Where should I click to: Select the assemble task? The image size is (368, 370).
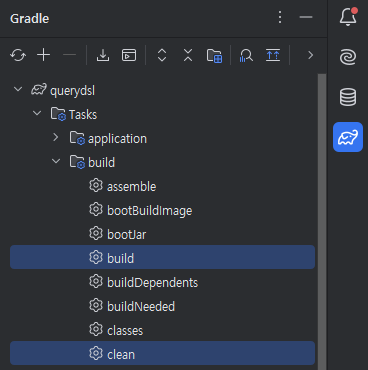[x=162, y=186]
